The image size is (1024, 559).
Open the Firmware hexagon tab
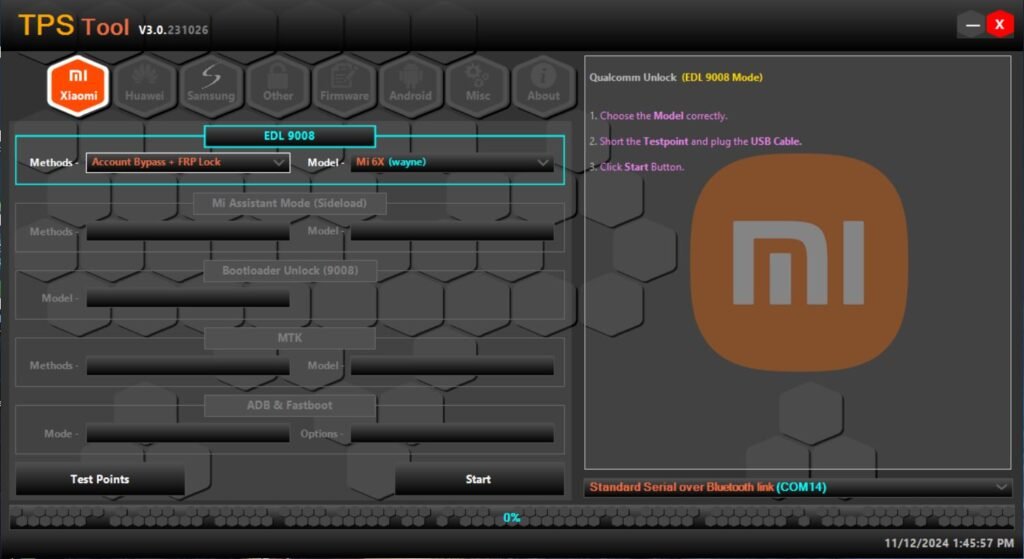[x=344, y=86]
